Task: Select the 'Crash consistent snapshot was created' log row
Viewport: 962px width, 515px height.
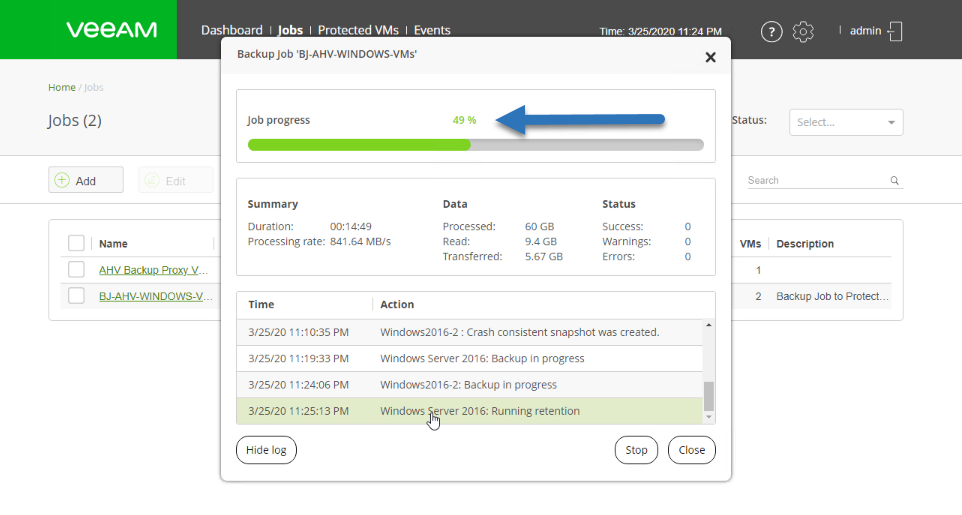Action: pyautogui.click(x=470, y=332)
